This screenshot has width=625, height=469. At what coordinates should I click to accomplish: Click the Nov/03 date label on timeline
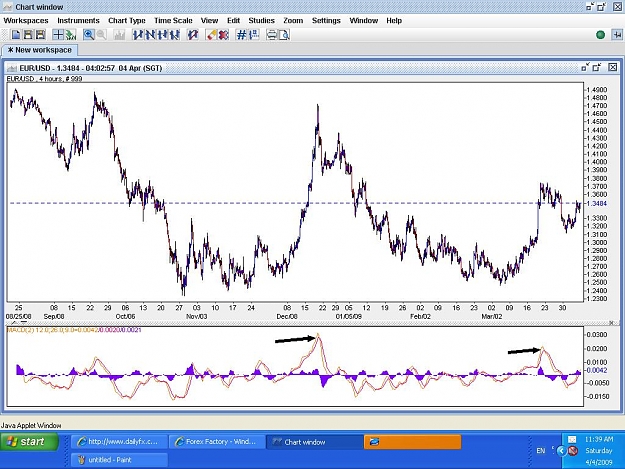tap(197, 316)
